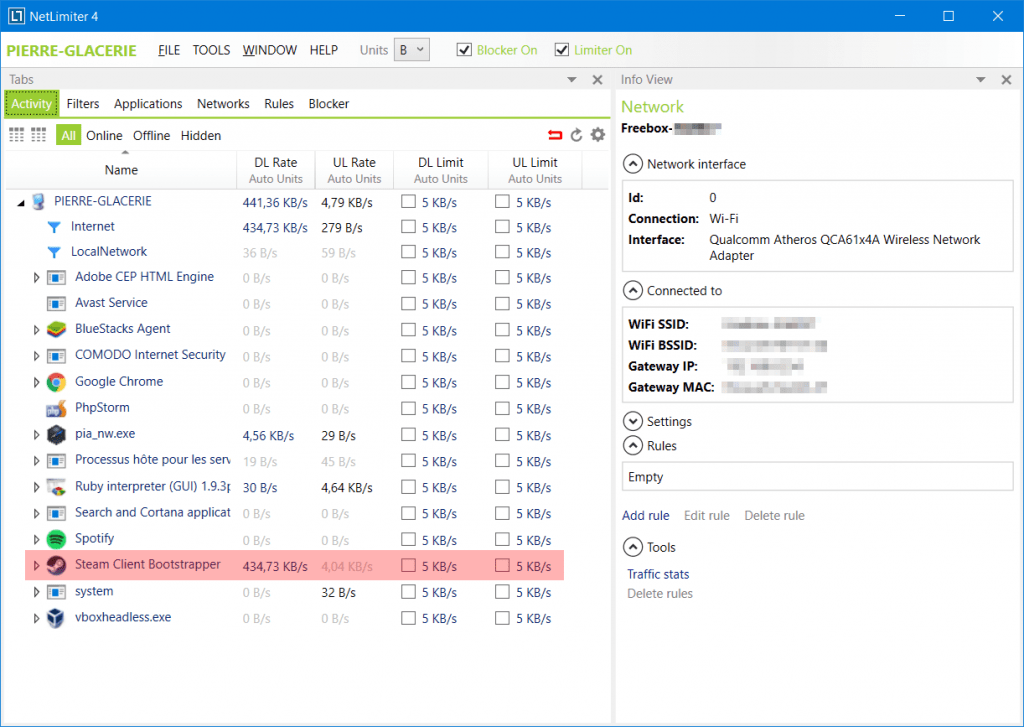Collapse the PIERRE-GLACERIE tree node

tap(21, 202)
